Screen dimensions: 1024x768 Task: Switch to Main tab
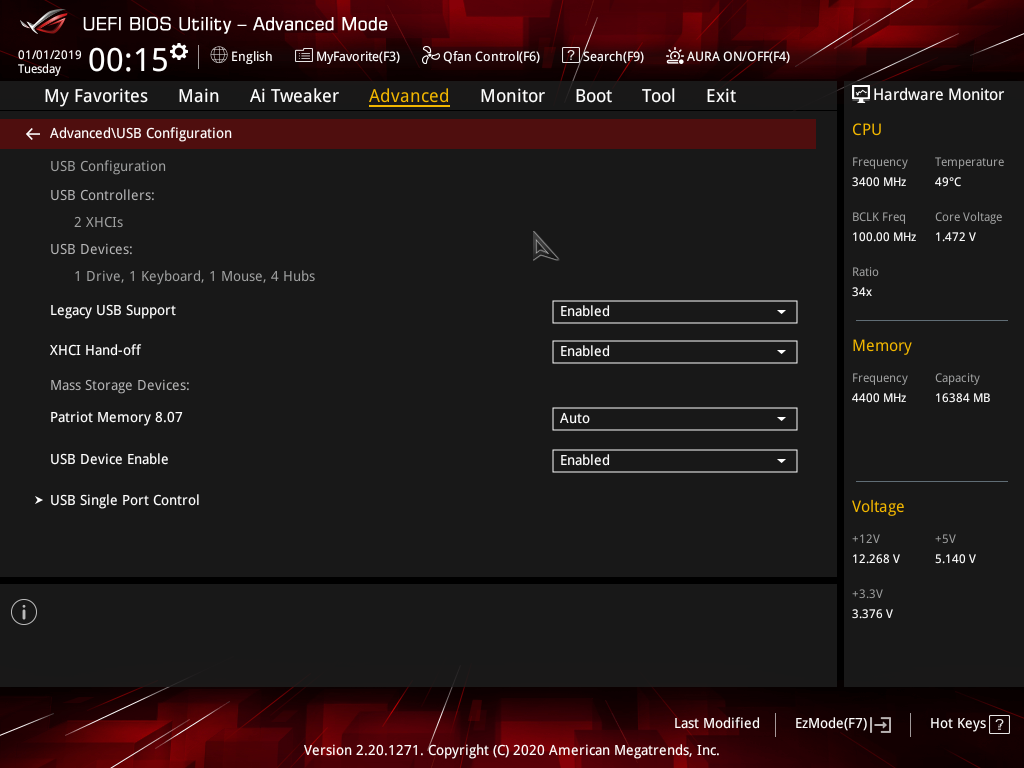click(199, 96)
